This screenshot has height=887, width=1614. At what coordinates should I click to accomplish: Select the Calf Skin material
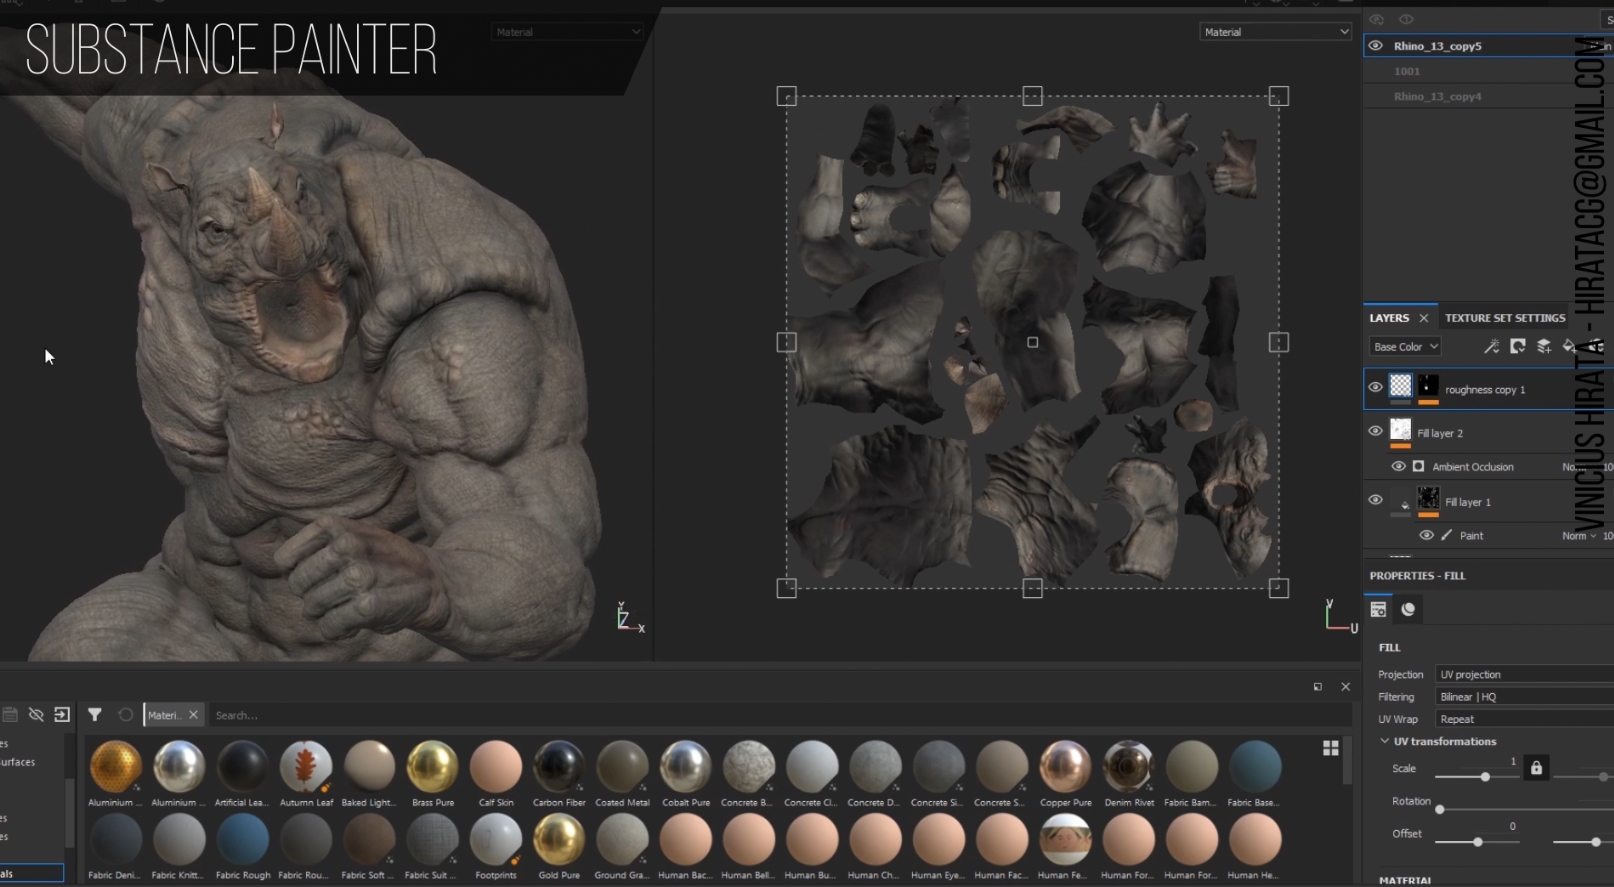tap(496, 766)
